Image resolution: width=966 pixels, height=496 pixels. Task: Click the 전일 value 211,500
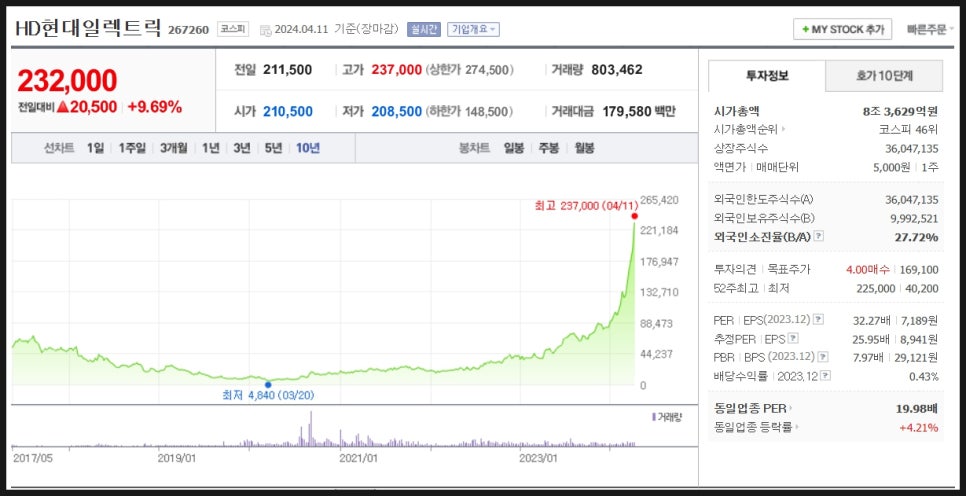tap(287, 70)
